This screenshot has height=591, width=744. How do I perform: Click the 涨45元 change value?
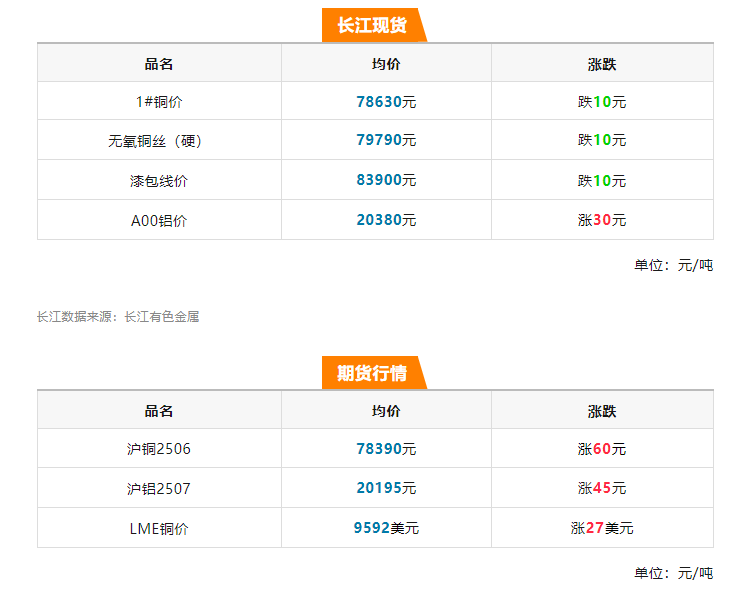pos(602,489)
